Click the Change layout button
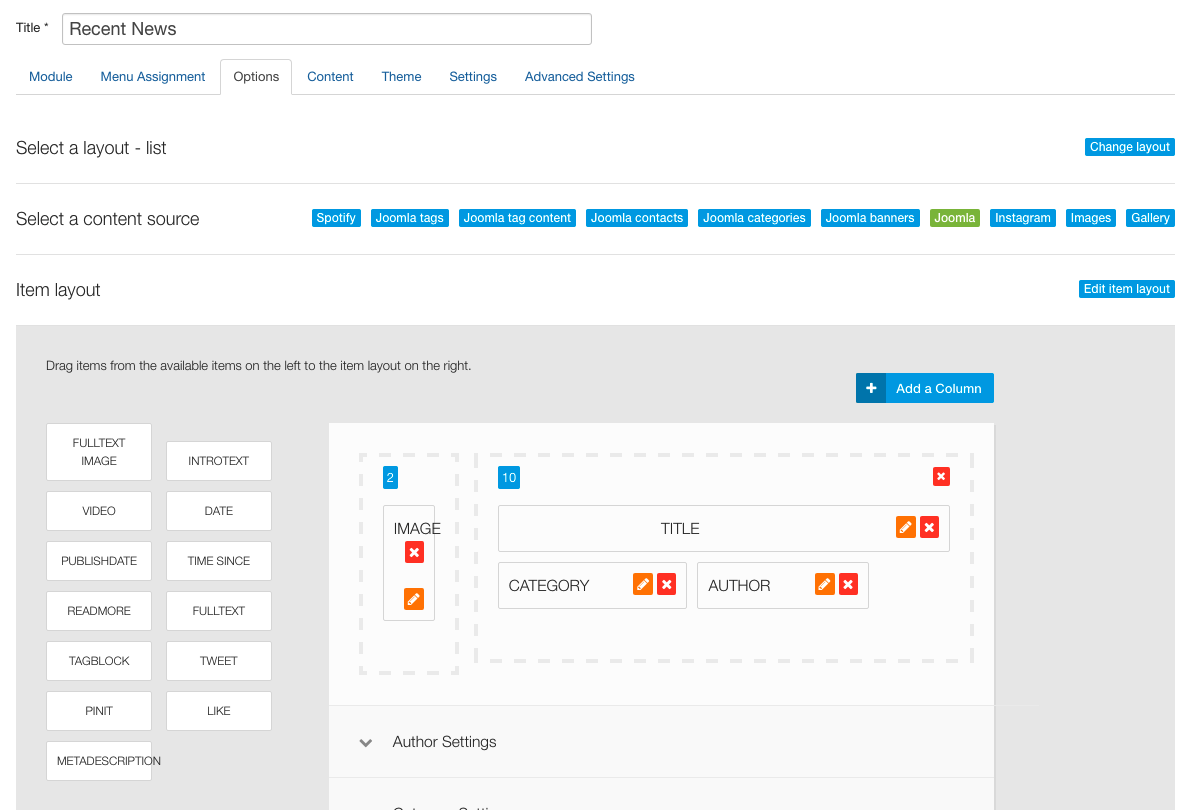 click(x=1129, y=147)
